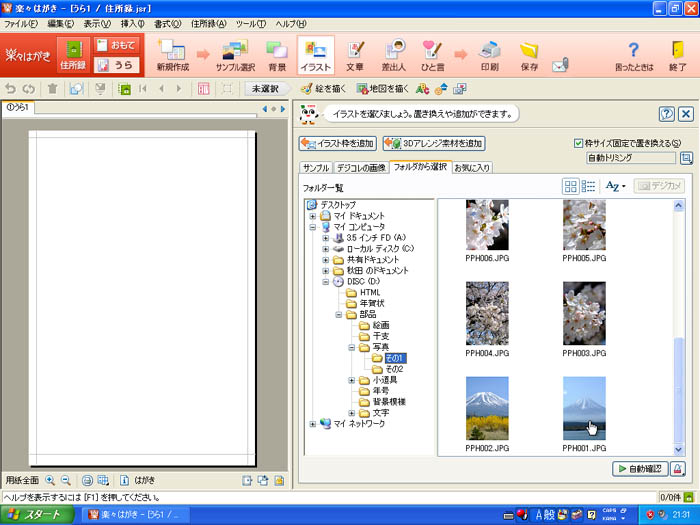The image size is (700, 525).
Task: Open the AZ sort order dropdown
Action: [615, 186]
